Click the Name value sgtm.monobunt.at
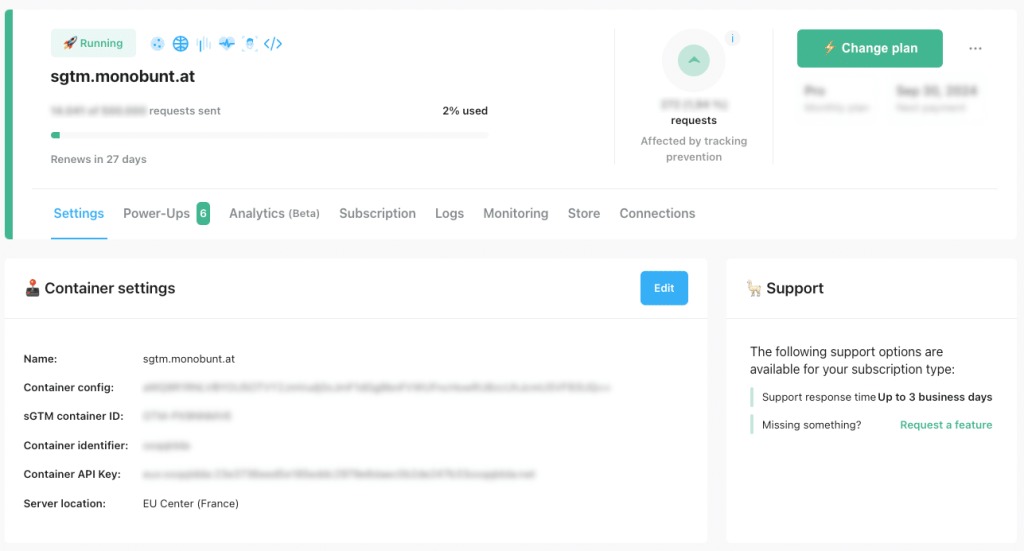The width and height of the screenshot is (1024, 551). [189, 359]
